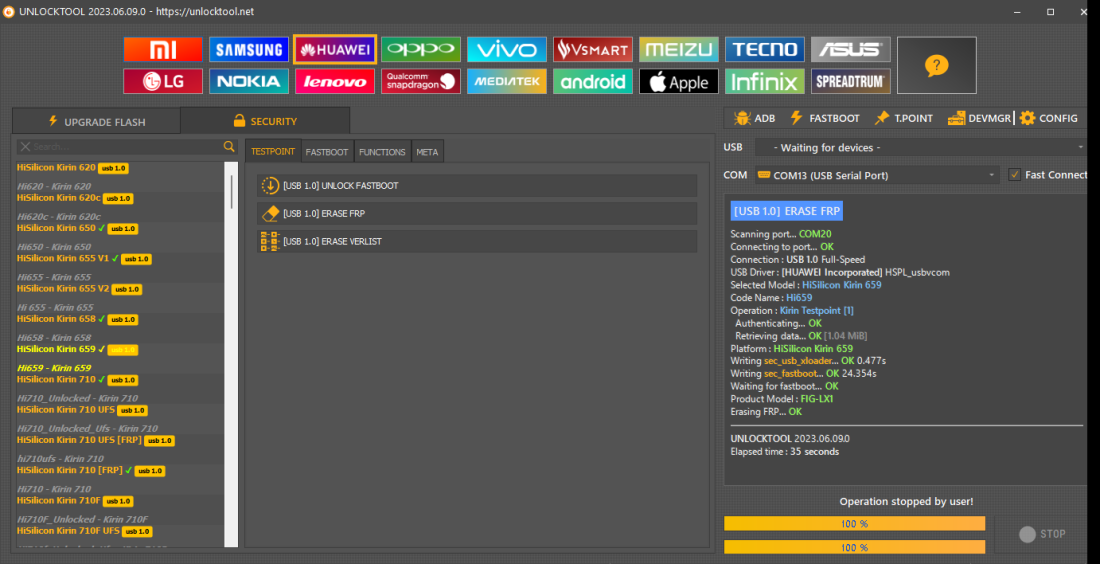Viewport: 1100px width, 564px height.
Task: Click the Hi659 code name value
Action: [x=799, y=297]
